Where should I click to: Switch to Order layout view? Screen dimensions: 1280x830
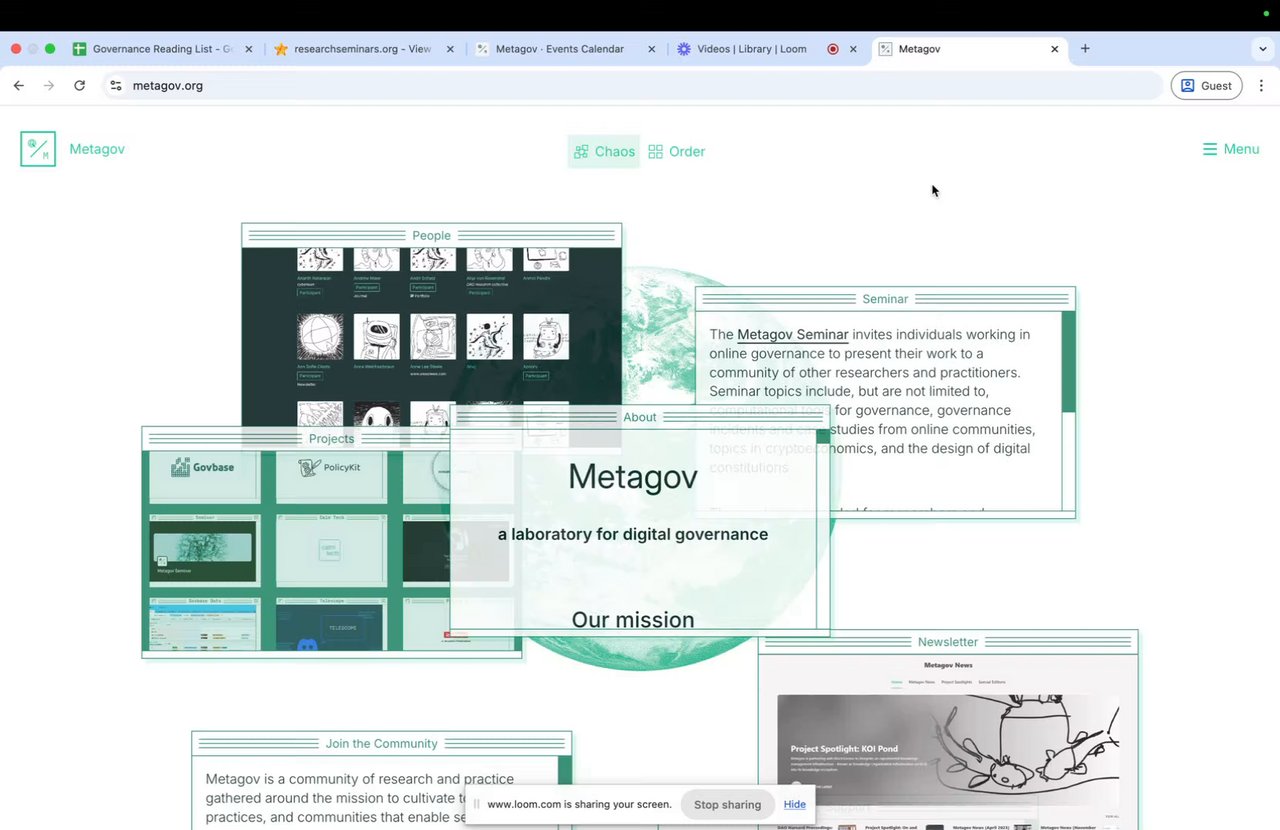[677, 152]
